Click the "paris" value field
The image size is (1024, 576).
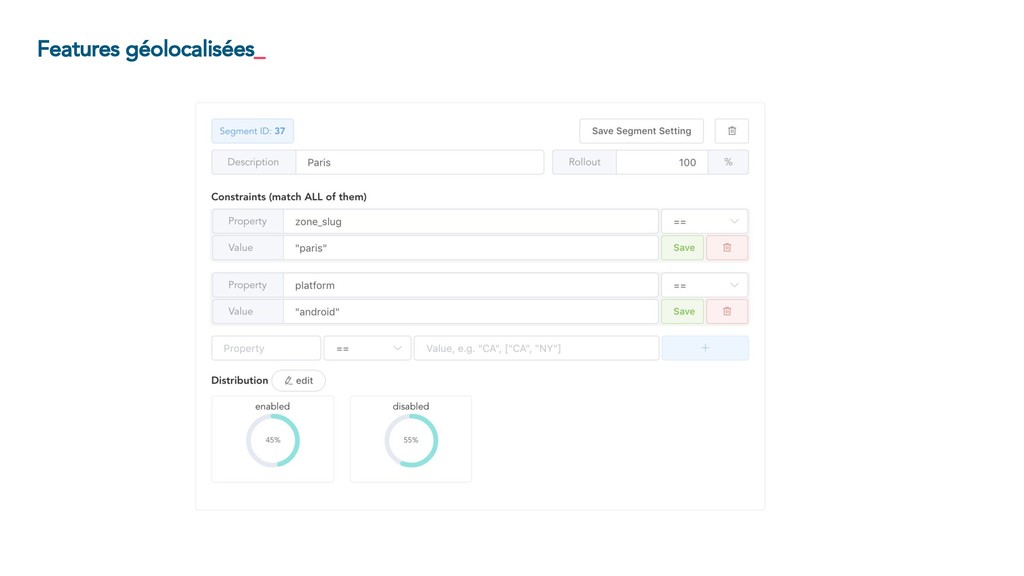point(470,248)
